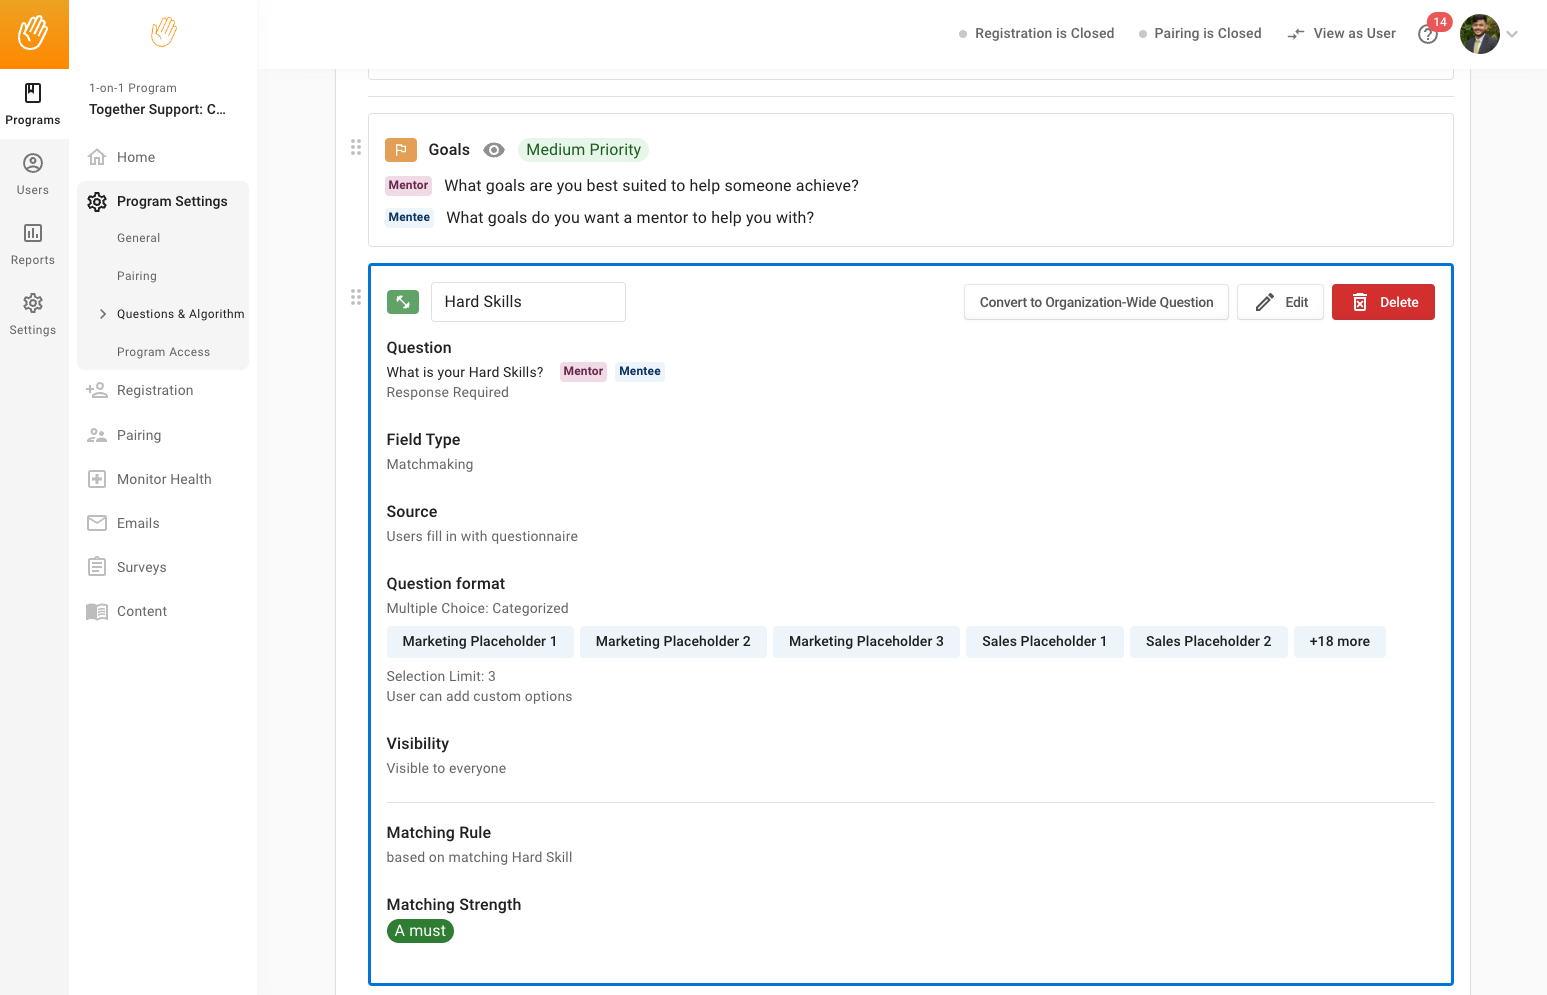Open Program Access settings
This screenshot has height=995, width=1547.
click(163, 352)
